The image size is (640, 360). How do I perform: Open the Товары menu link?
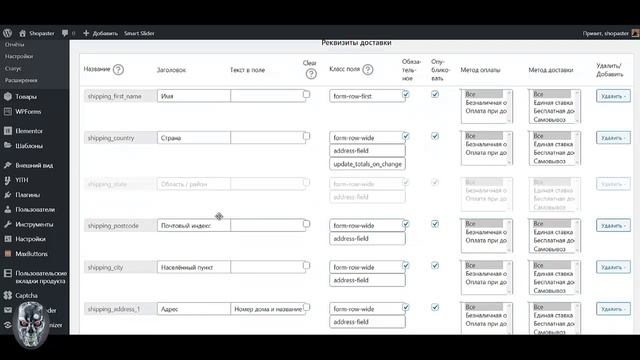tap(26, 97)
